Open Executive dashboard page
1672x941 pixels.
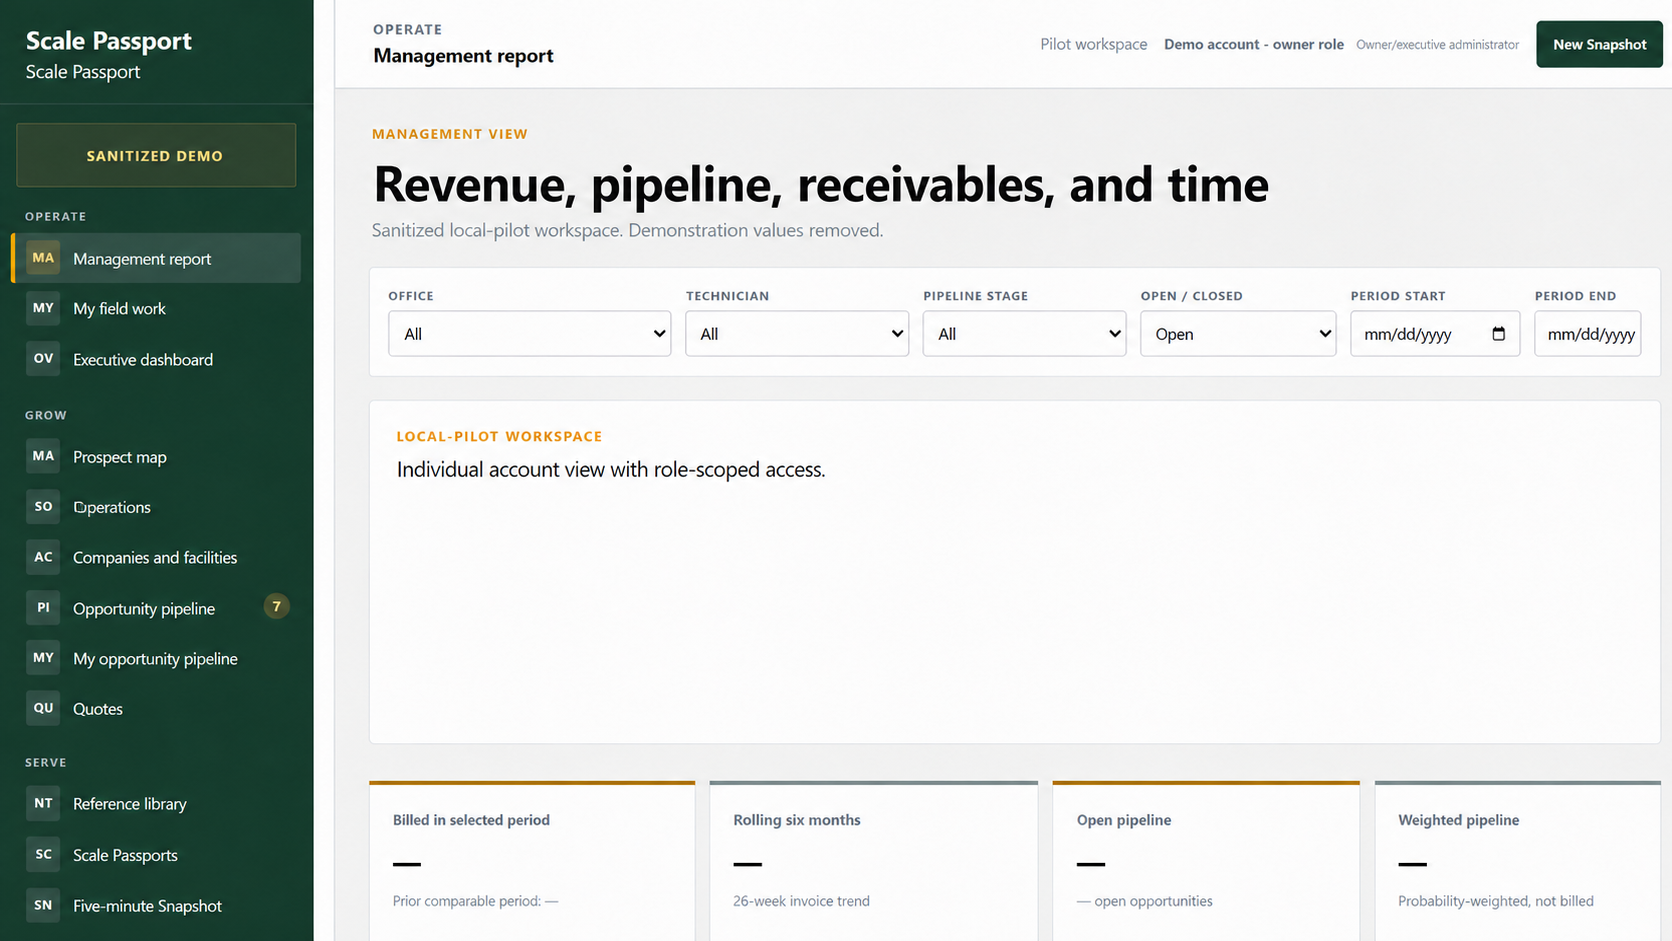[x=156, y=359]
